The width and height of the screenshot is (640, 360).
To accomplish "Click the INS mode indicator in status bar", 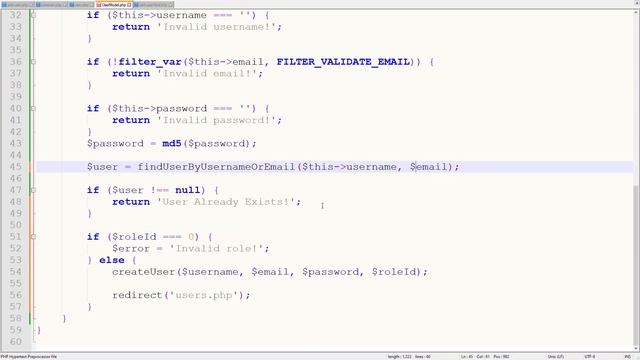I will coord(628,357).
